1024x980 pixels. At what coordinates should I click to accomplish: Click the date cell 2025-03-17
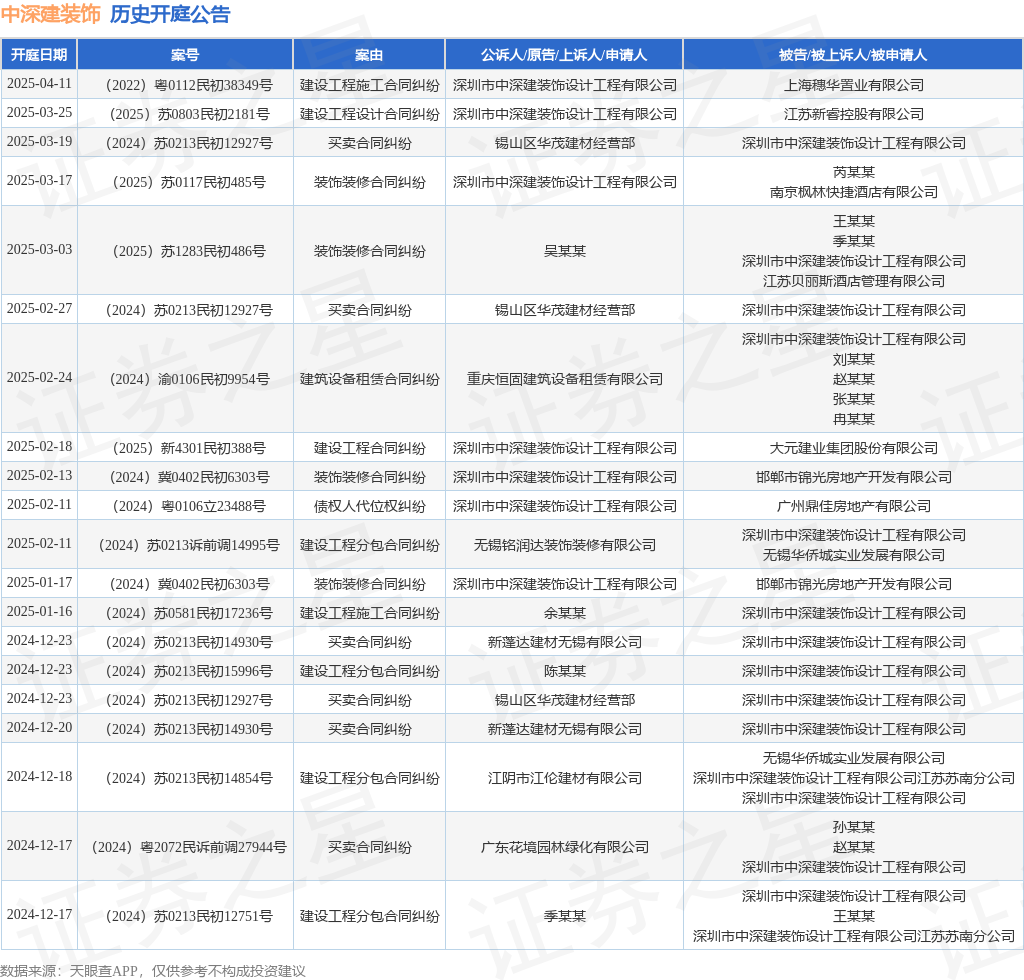(39, 180)
